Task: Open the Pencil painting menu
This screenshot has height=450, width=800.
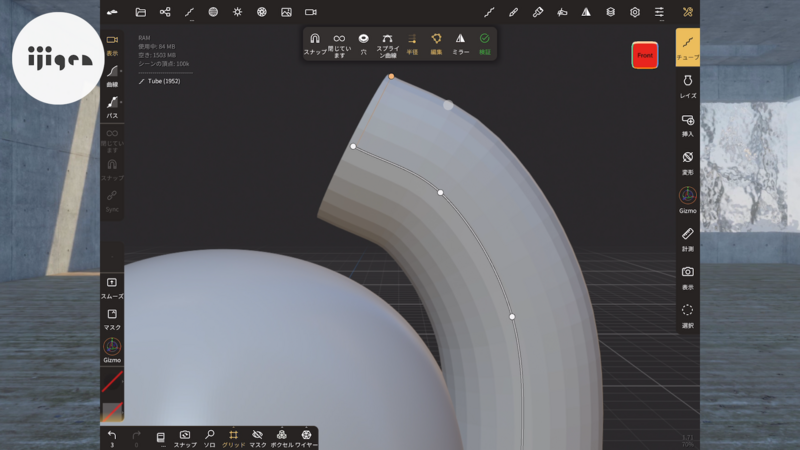Action: pos(513,12)
